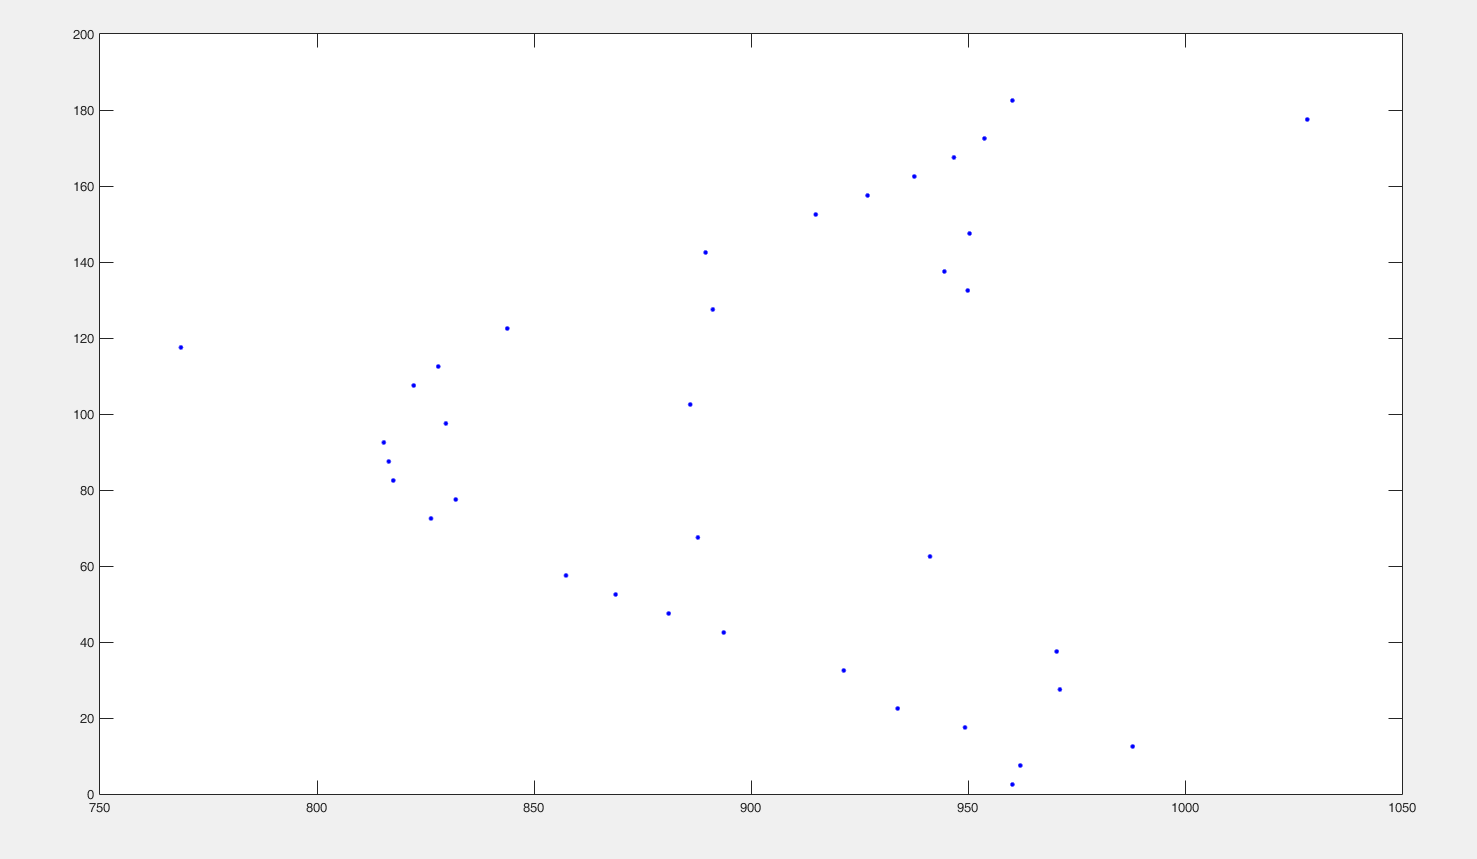Click the x-axis tick label "800"
Screen dimensions: 1477x859
pos(317,808)
